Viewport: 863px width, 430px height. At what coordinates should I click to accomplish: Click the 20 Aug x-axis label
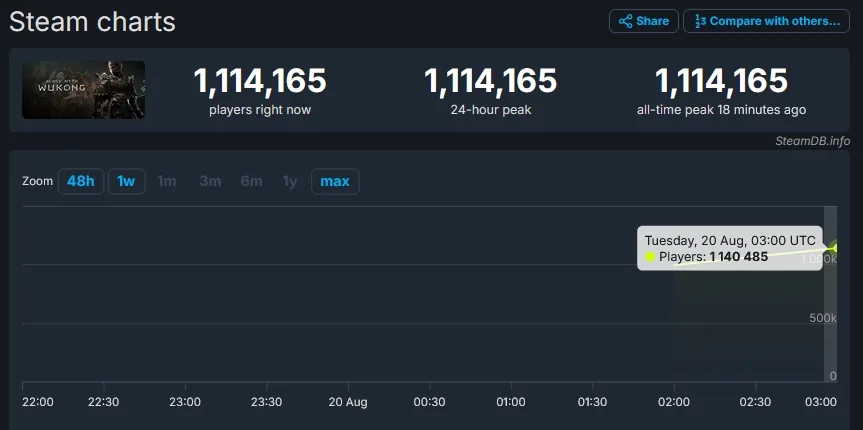[x=348, y=402]
